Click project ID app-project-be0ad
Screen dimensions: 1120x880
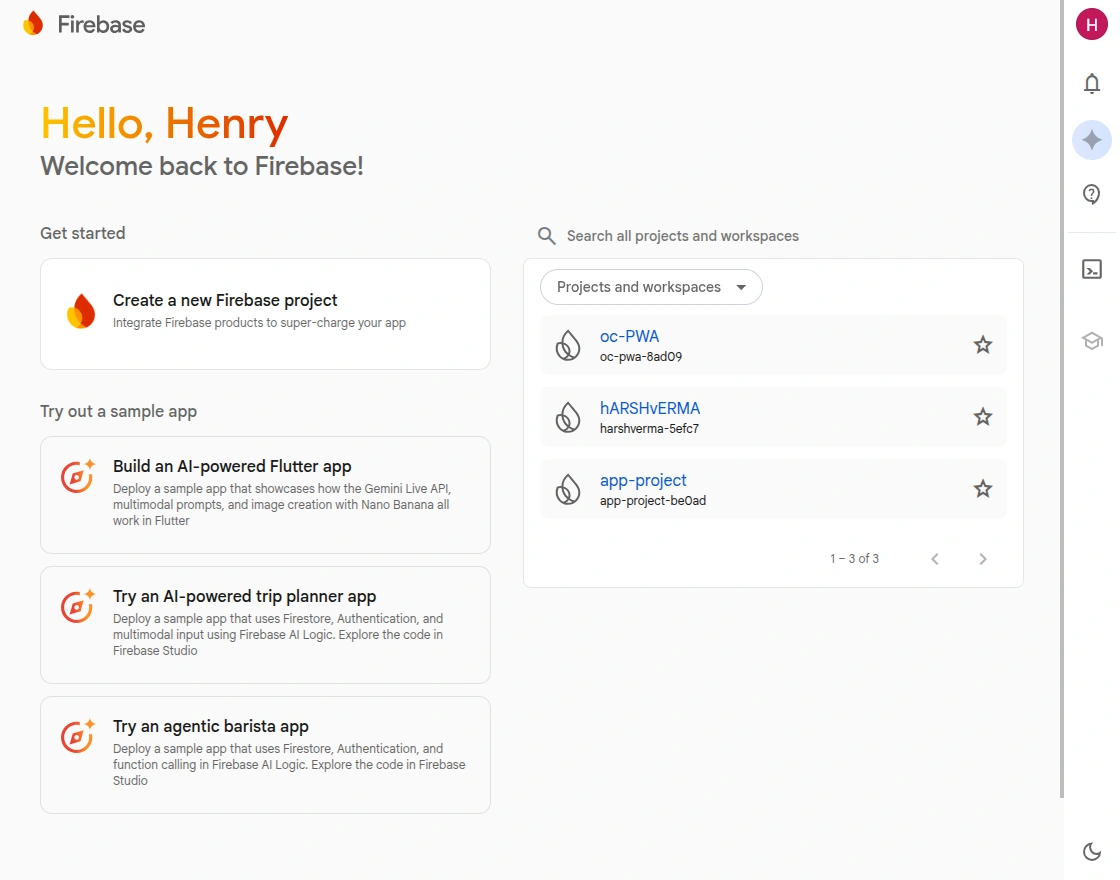(x=653, y=501)
